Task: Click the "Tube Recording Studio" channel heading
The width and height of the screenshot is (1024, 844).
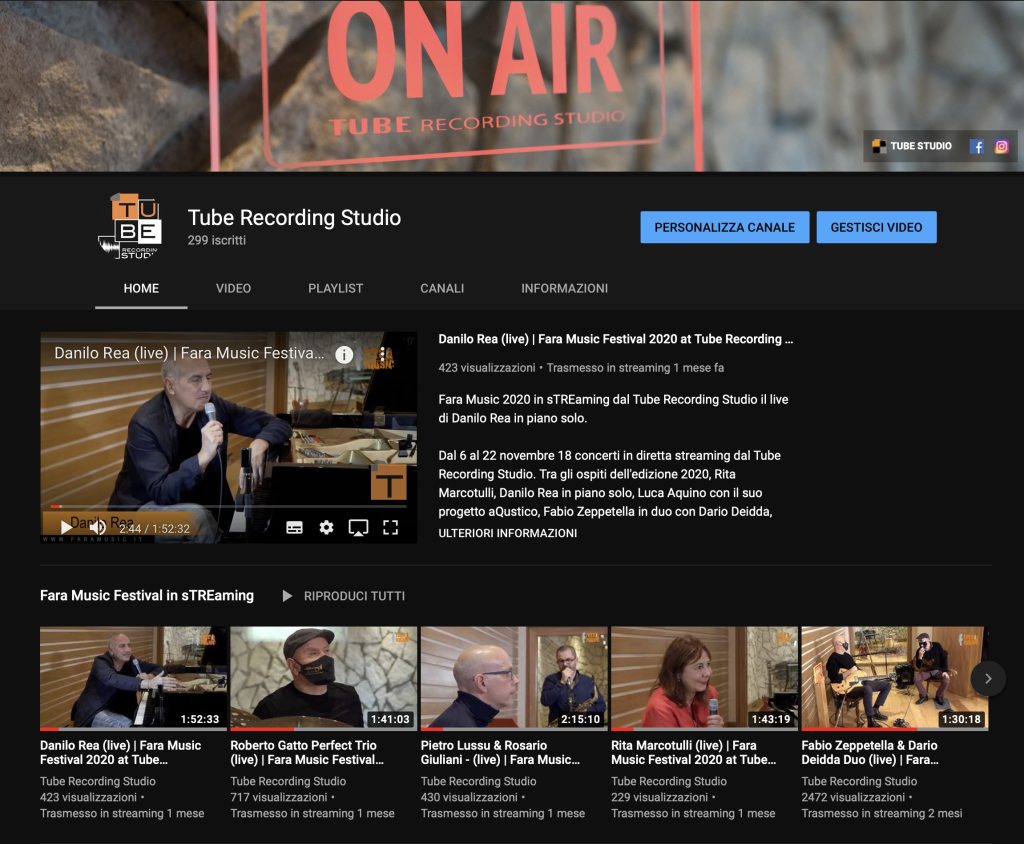Action: [x=295, y=218]
